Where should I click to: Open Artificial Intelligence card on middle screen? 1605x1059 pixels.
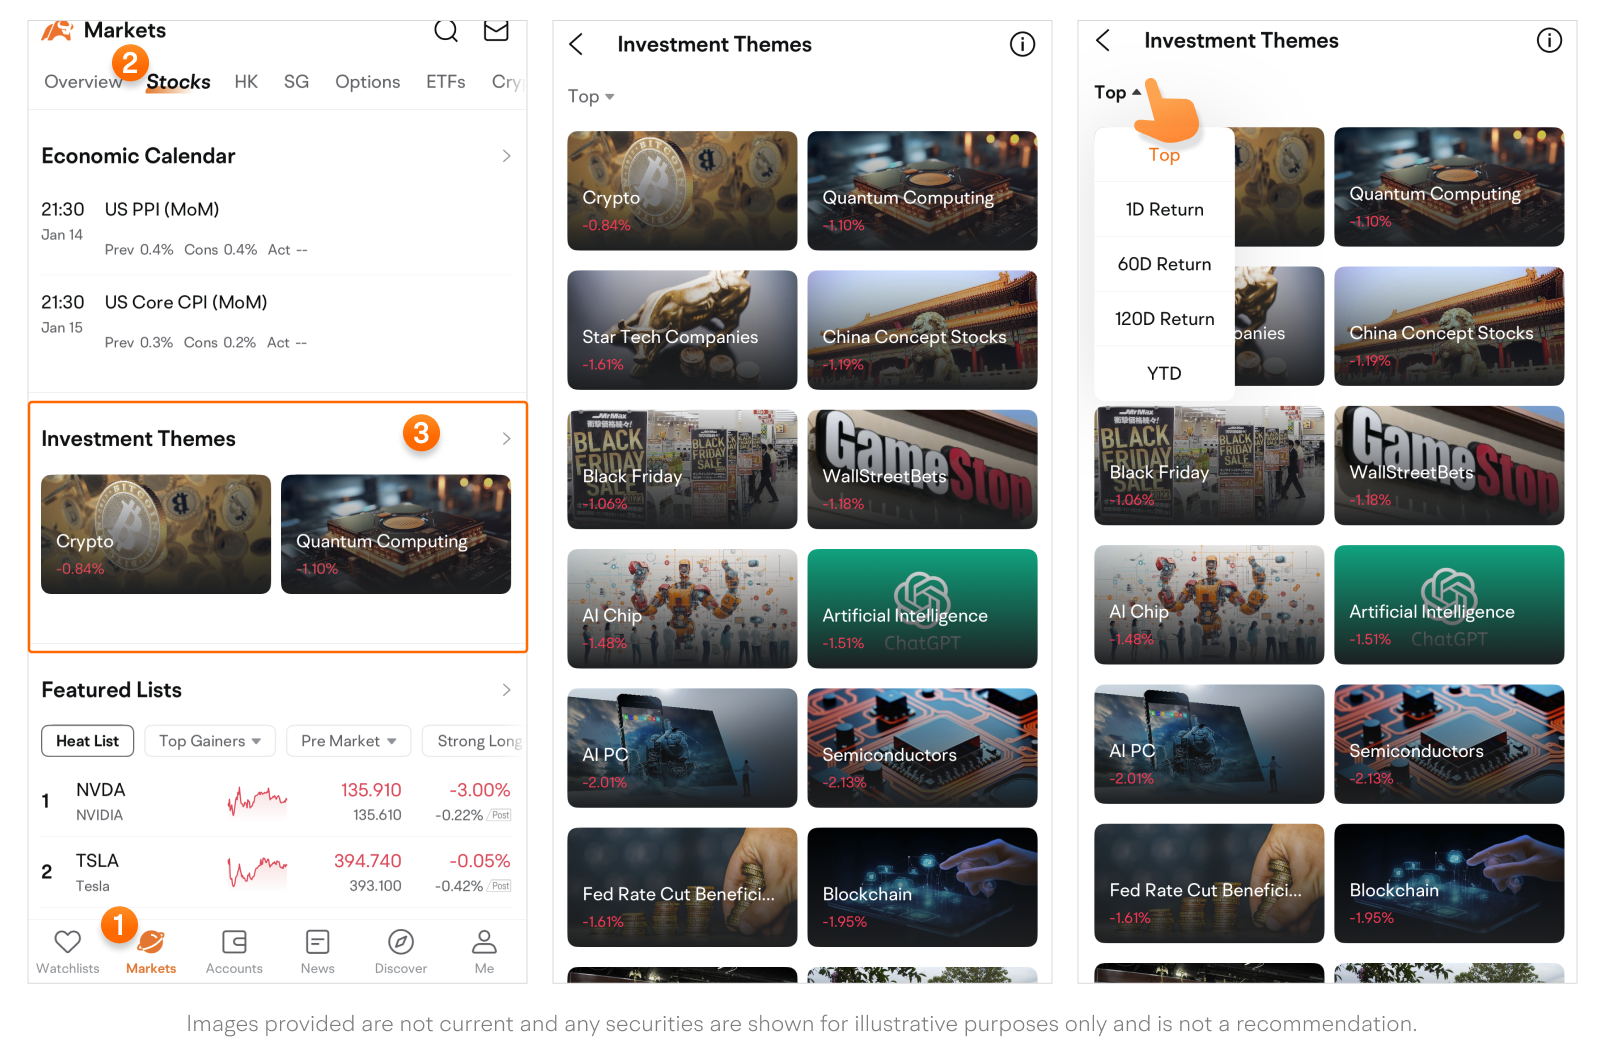click(922, 609)
